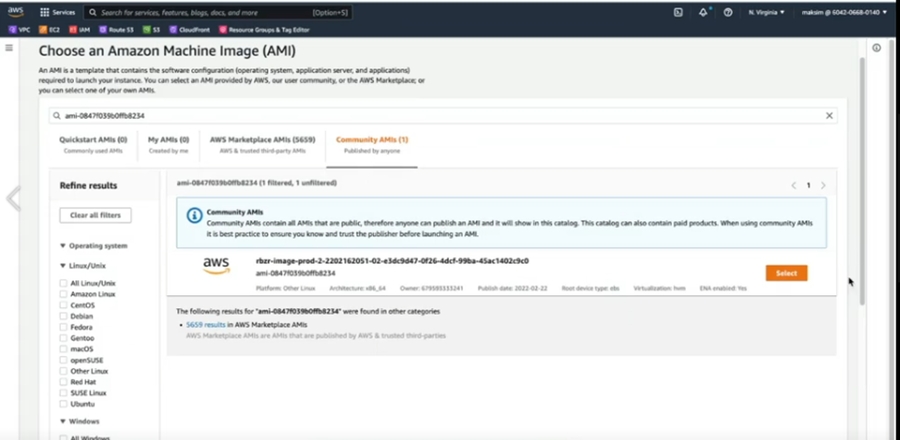Viewport: 900px width, 440px height.
Task: Enable the Ubuntu filter checkbox
Action: [x=64, y=404]
